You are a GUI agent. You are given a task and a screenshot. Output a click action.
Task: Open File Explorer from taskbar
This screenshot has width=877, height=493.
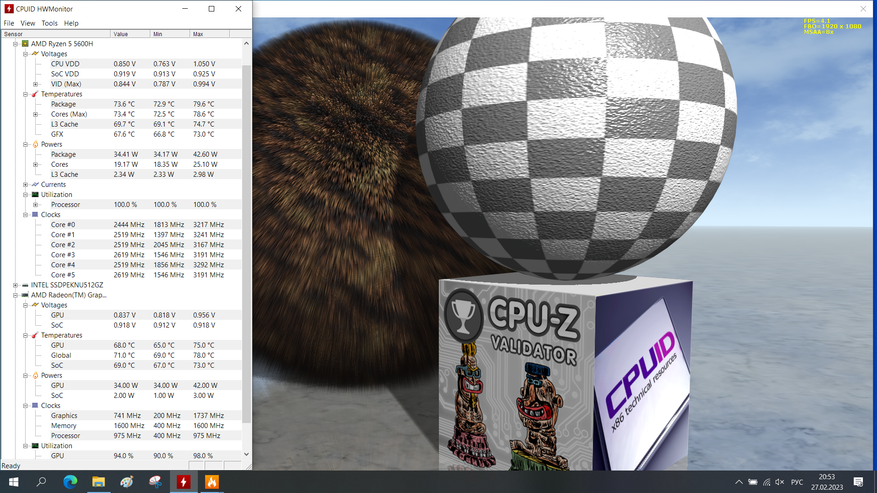tap(98, 482)
